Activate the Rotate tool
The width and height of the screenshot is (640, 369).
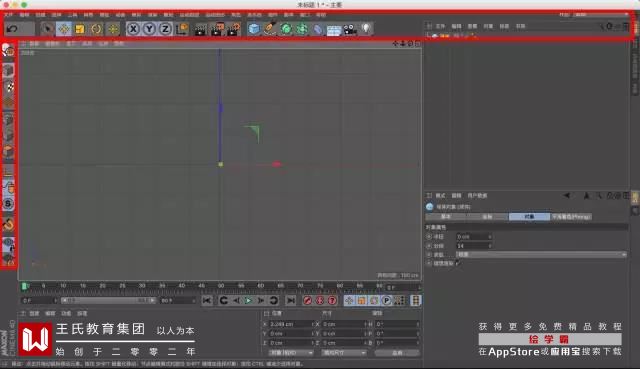coord(97,29)
